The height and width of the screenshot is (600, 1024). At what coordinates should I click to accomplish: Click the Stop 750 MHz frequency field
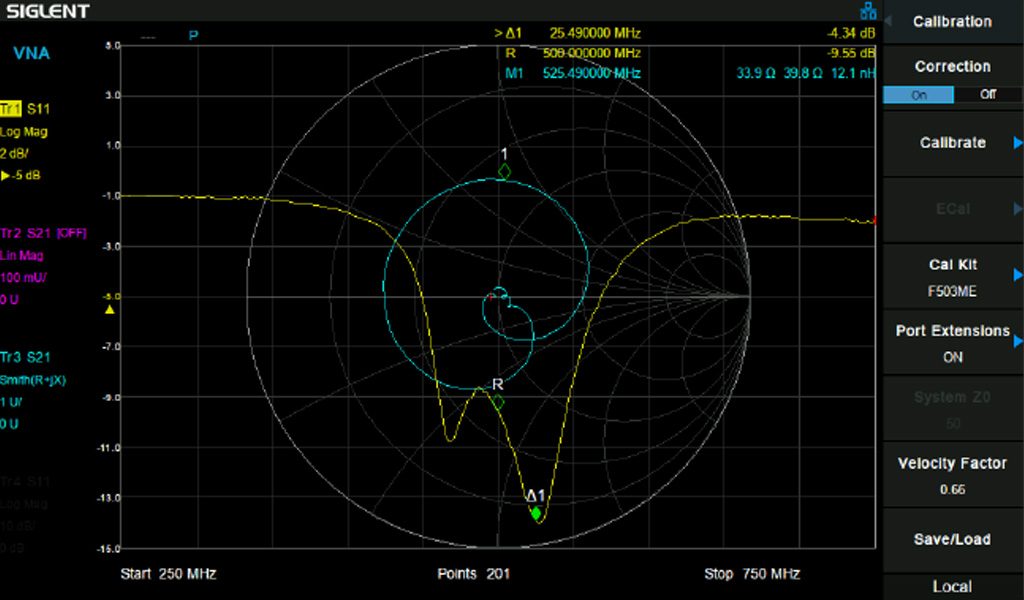(752, 574)
